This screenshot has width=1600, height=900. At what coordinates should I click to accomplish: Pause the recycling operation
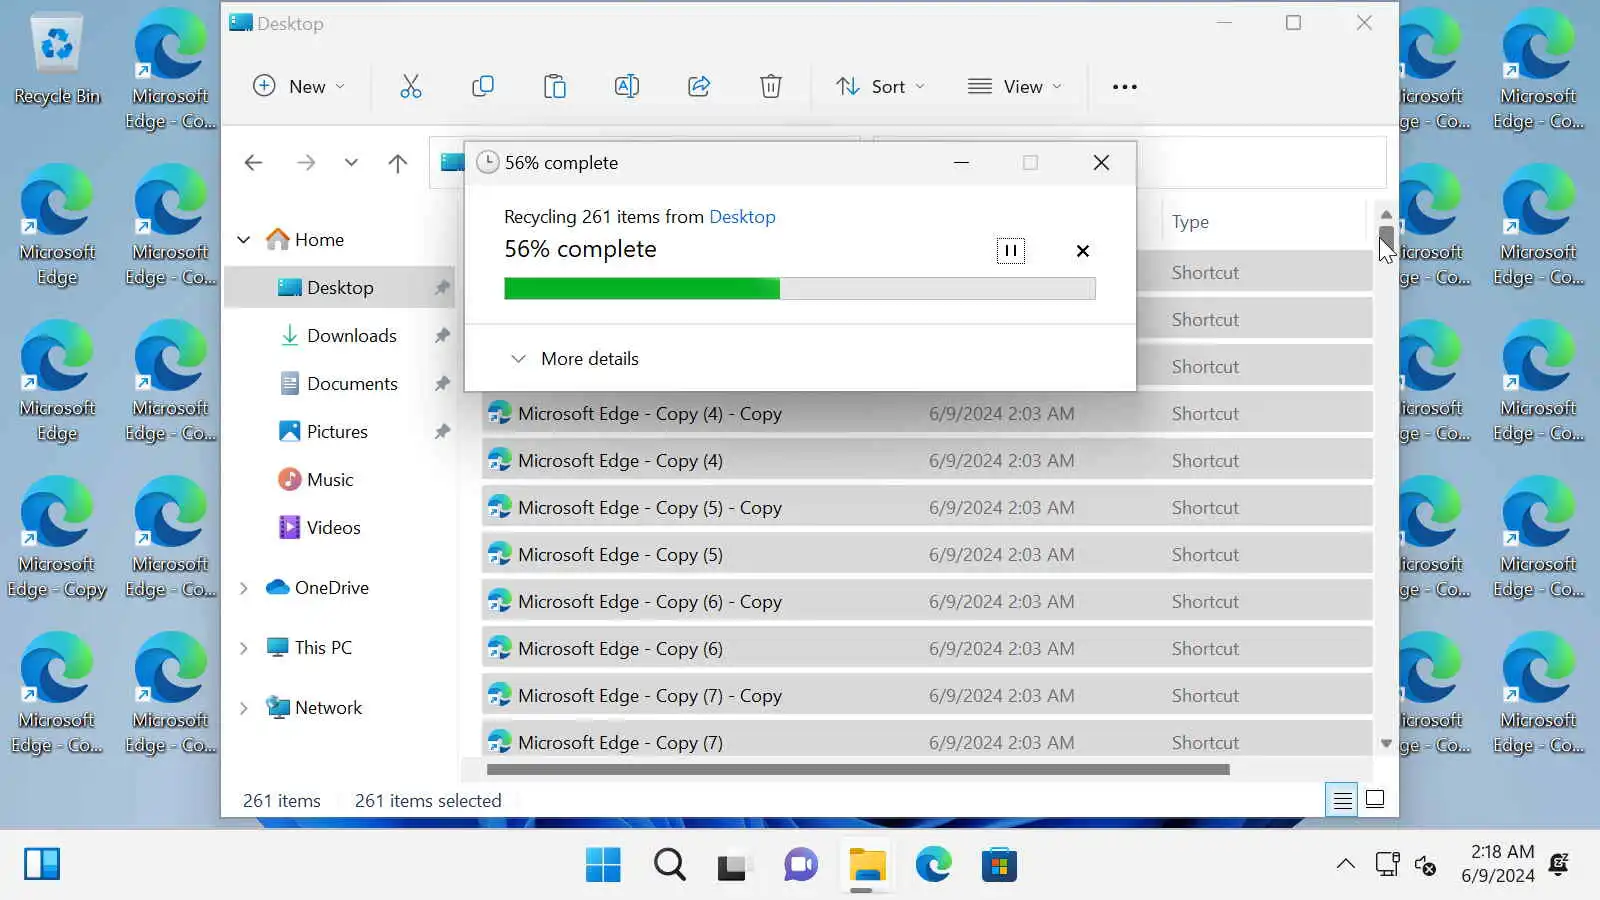pos(1011,251)
